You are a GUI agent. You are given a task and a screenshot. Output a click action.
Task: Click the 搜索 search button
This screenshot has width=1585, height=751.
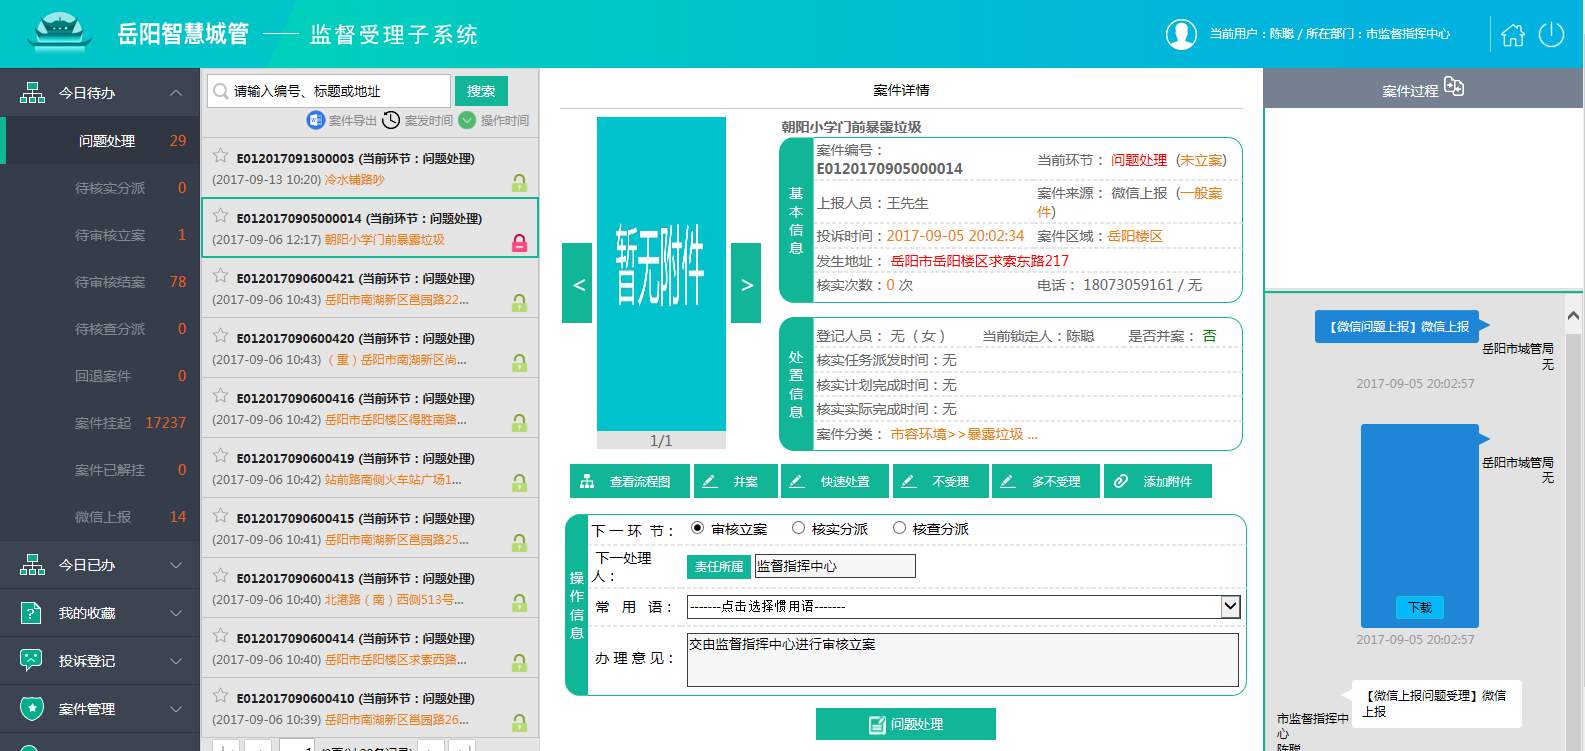[481, 91]
